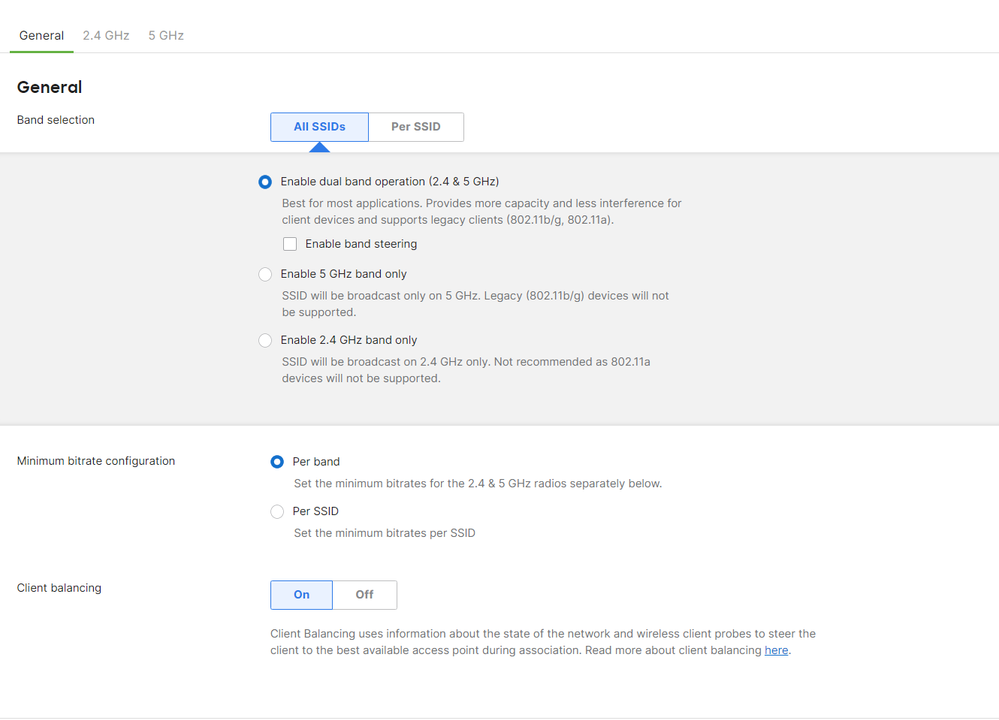Viewport: 999px width, 720px height.
Task: Open the 5 GHz tab
Action: tap(166, 35)
